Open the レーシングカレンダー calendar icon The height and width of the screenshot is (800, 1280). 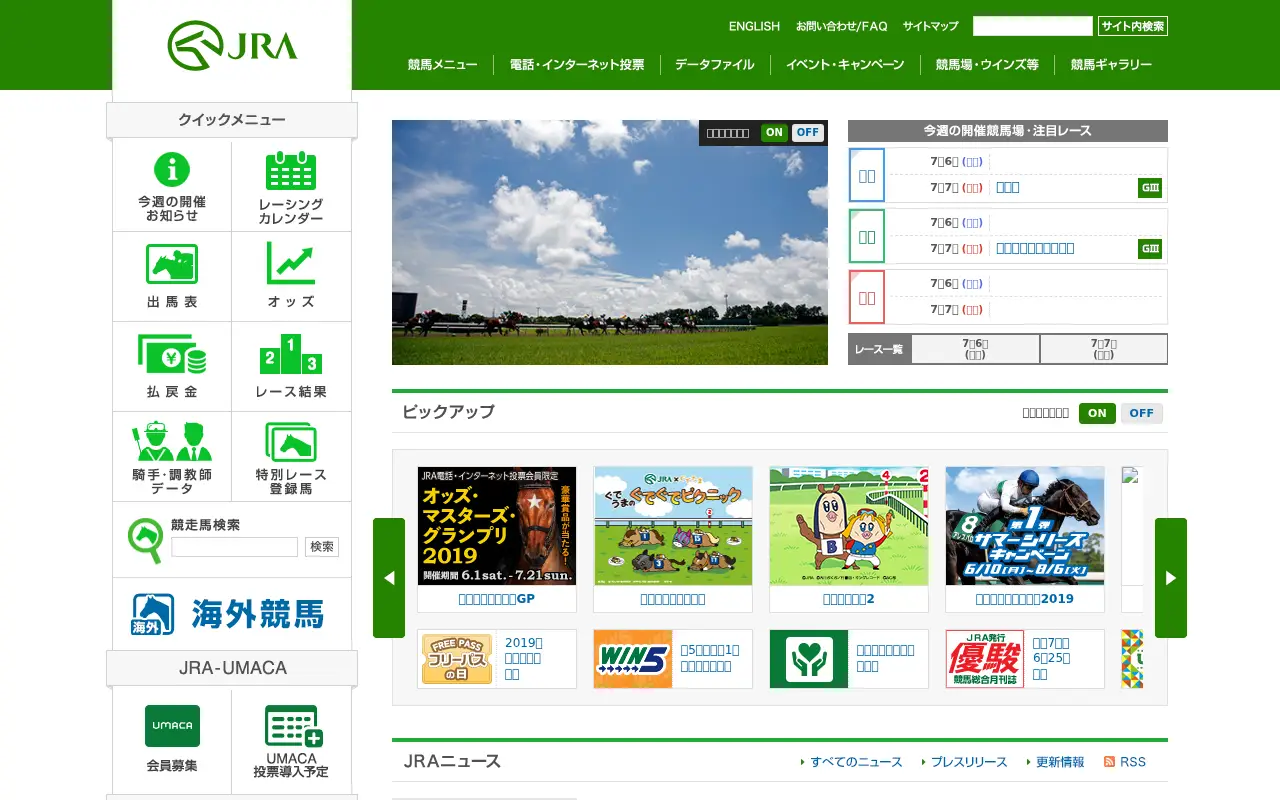click(x=291, y=187)
